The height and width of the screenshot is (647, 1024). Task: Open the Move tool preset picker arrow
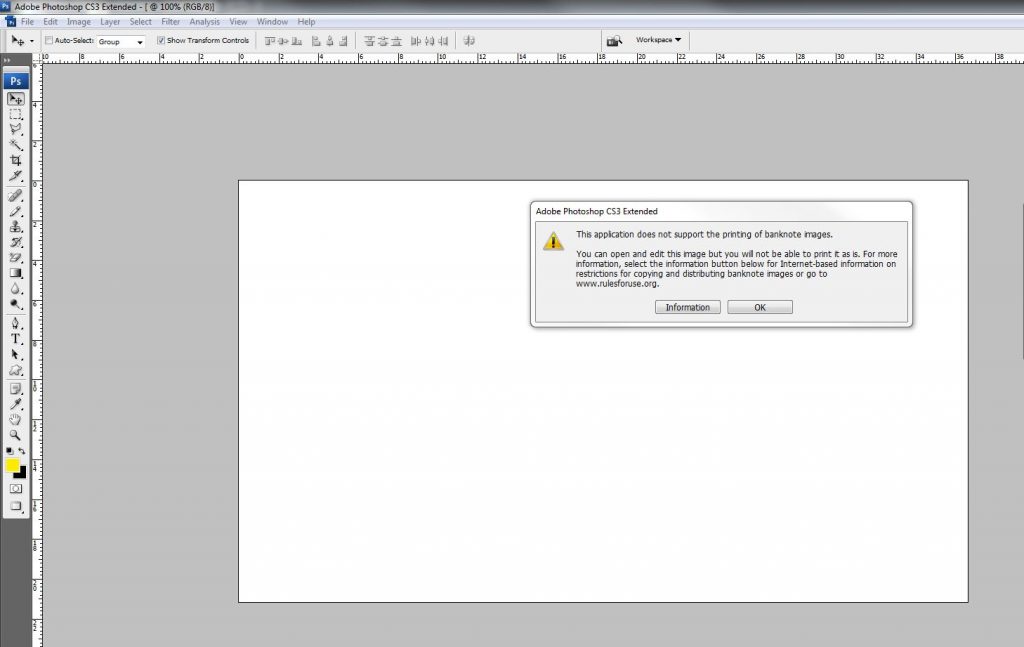(x=32, y=41)
